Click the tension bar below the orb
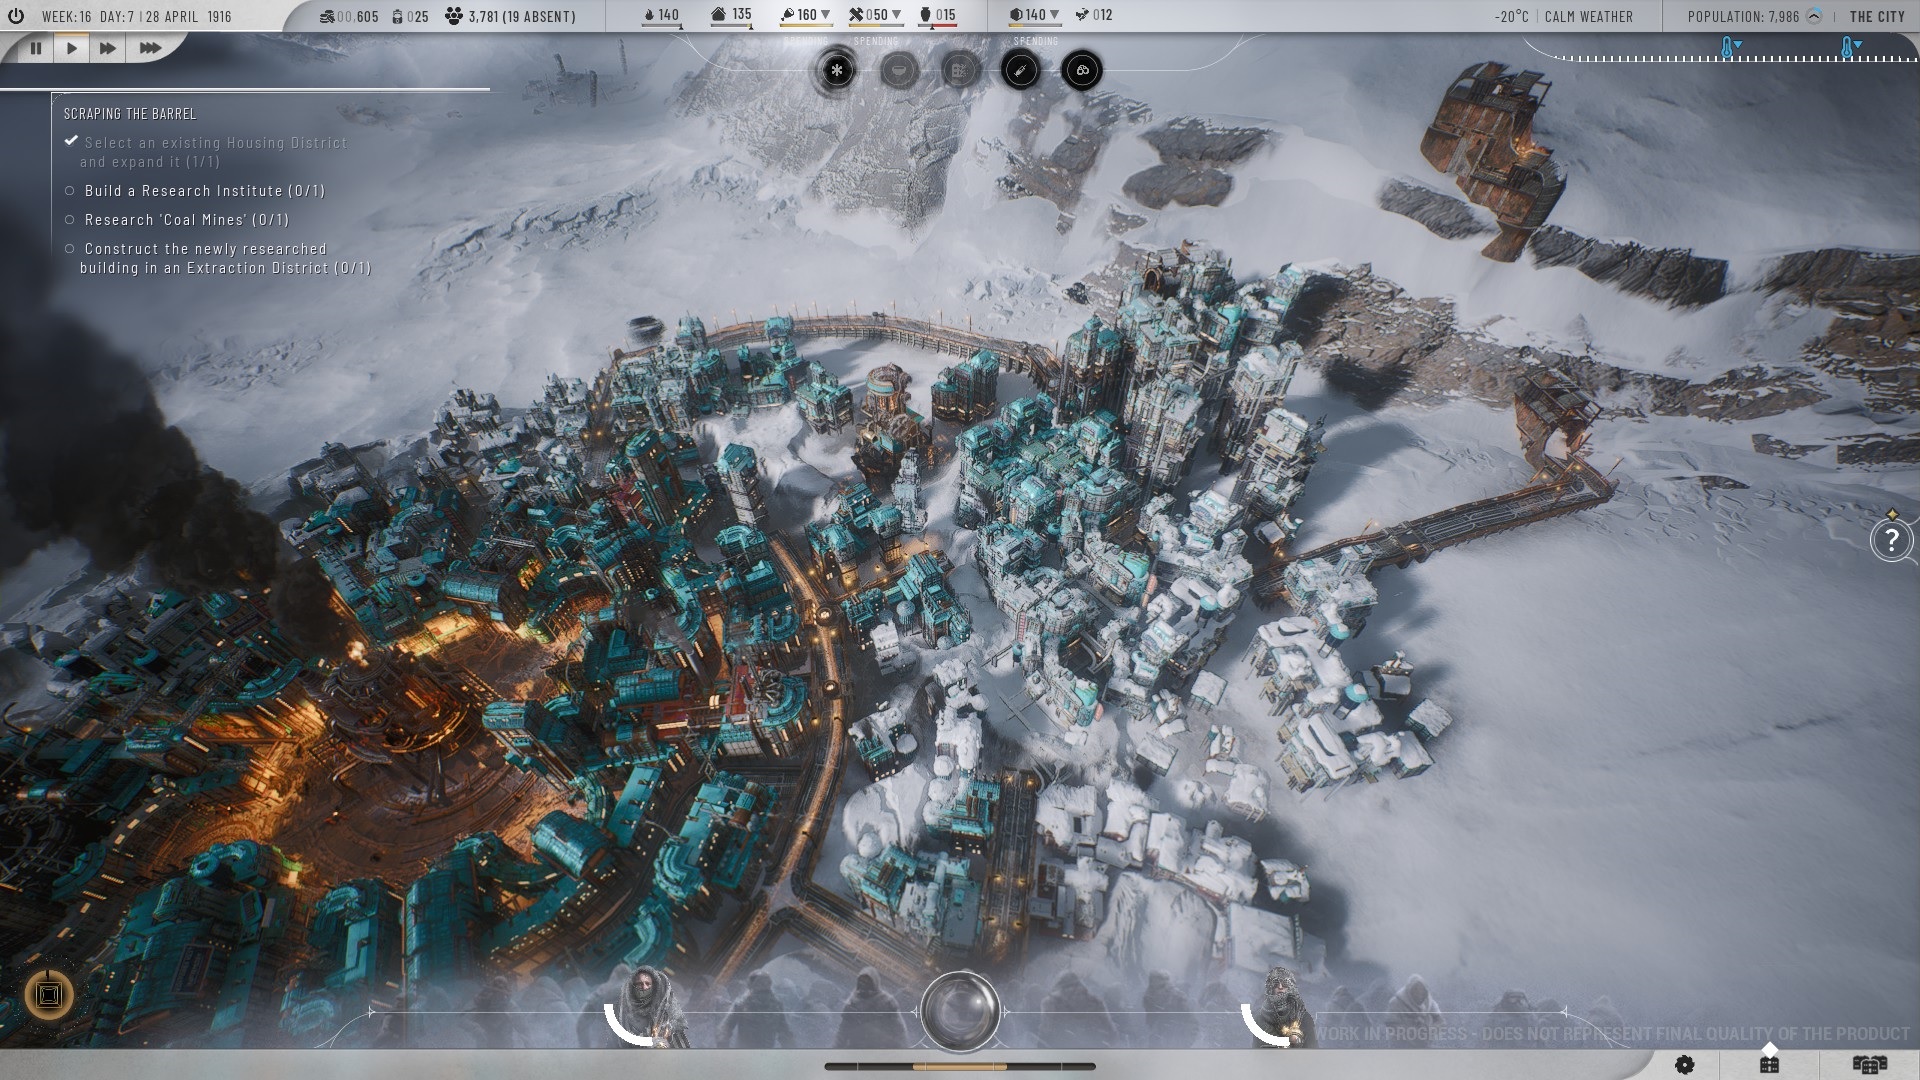Image resolution: width=1920 pixels, height=1080 pixels. [x=960, y=1066]
